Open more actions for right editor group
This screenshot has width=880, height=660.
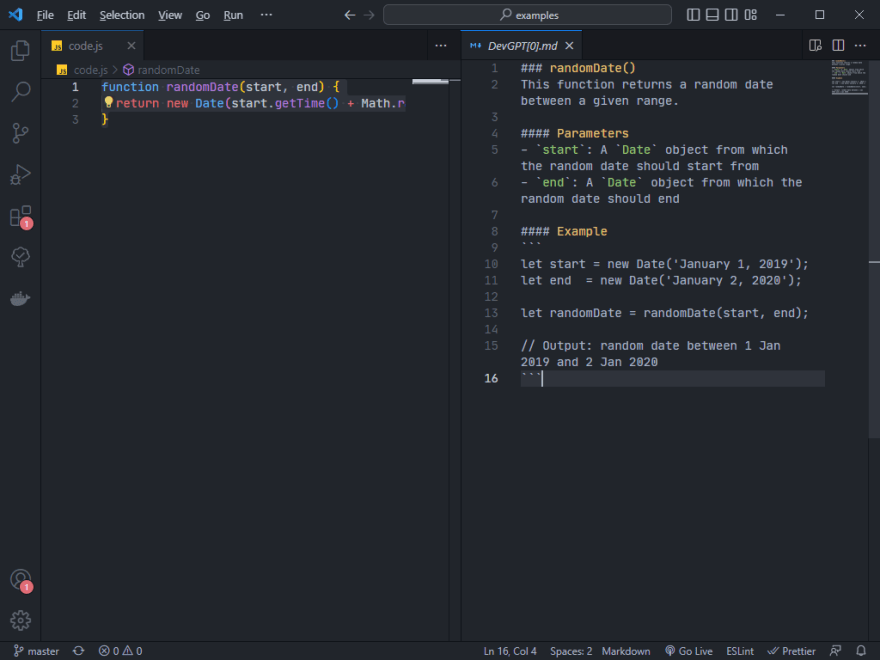click(860, 45)
